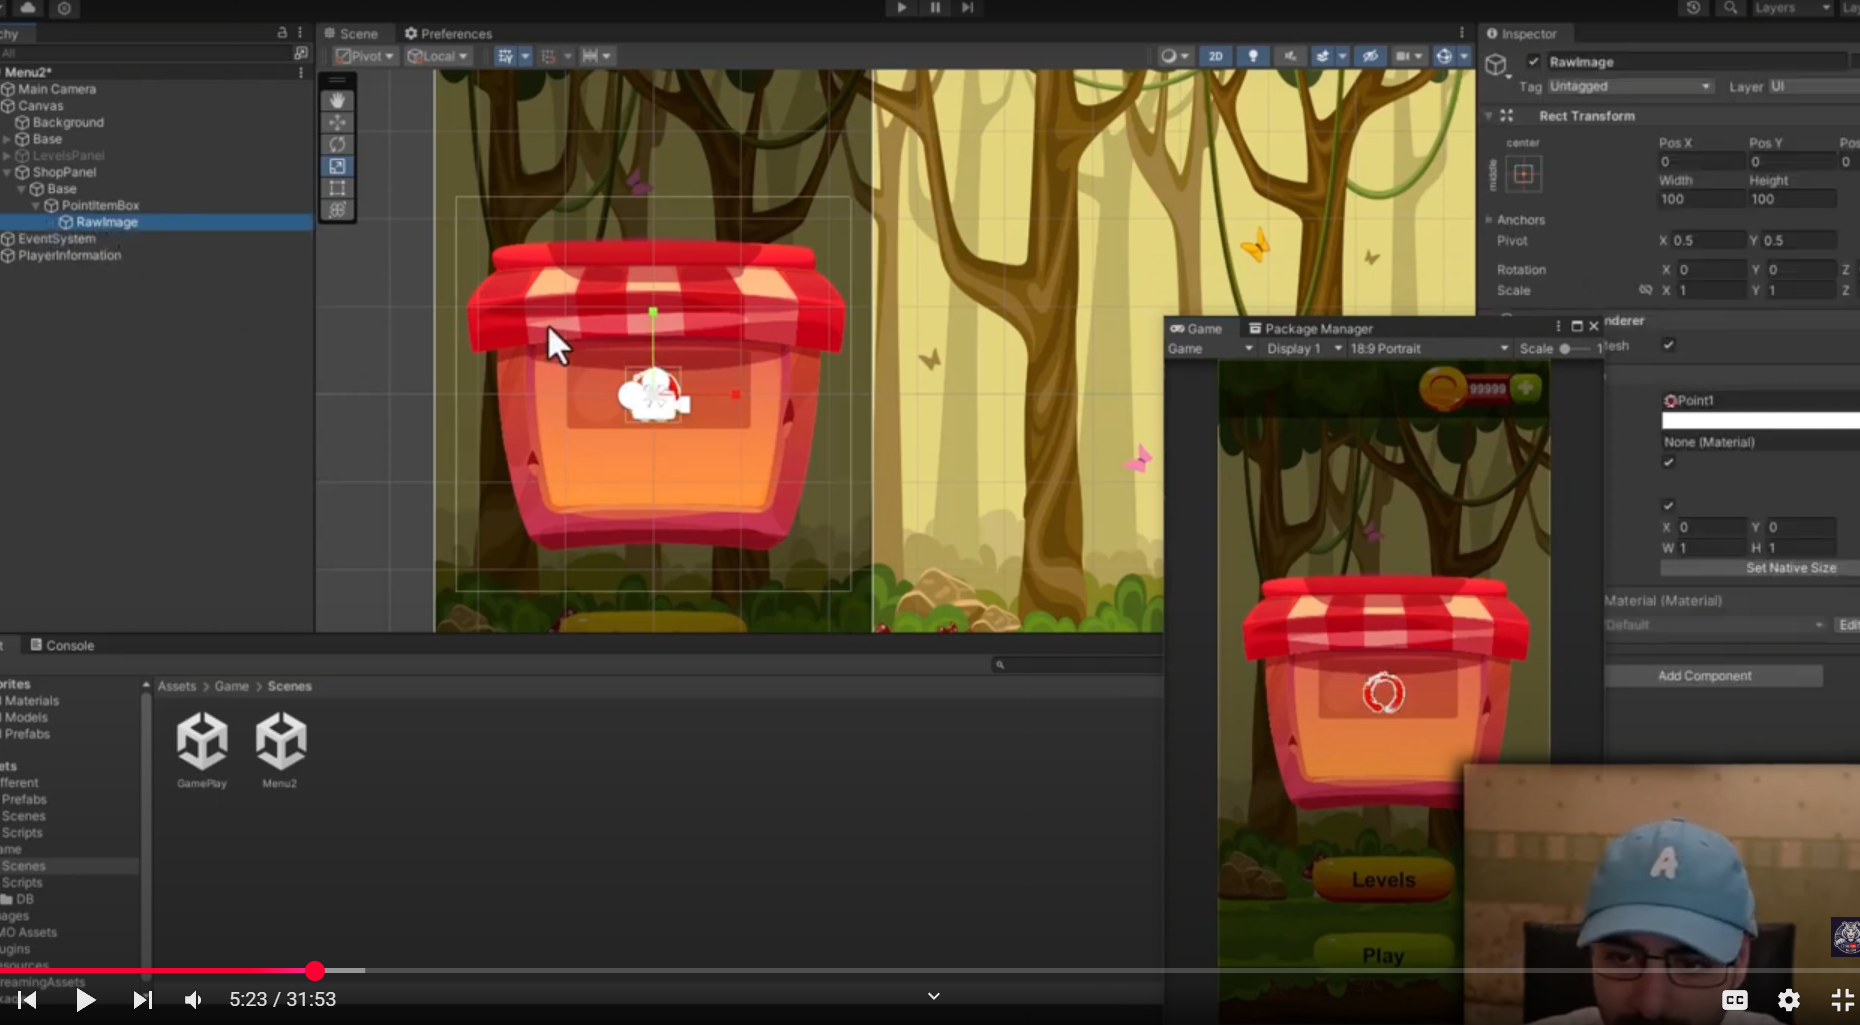Viewport: 1860px width, 1025px height.
Task: Open YouTube settings gear
Action: [1789, 1000]
